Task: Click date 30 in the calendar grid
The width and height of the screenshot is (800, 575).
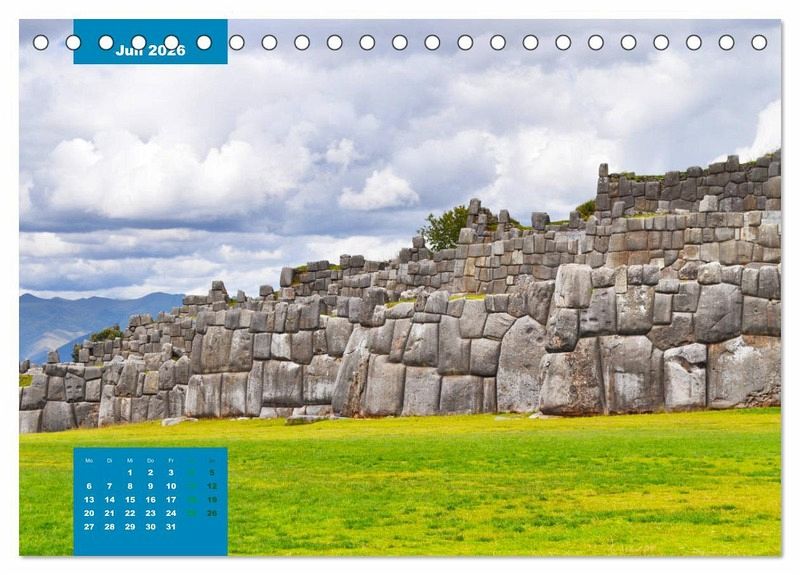Action: [x=151, y=527]
